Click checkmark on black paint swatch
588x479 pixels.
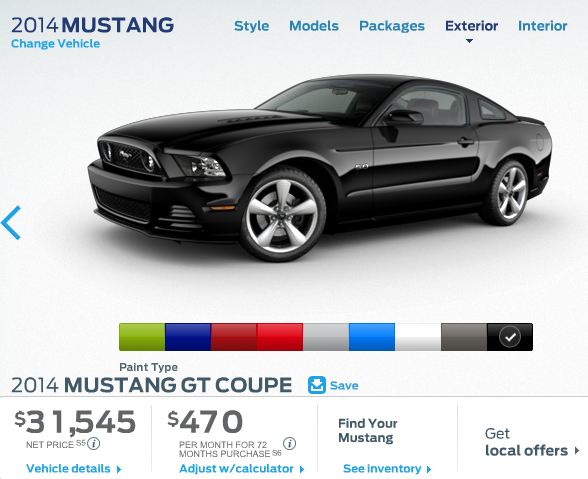[x=510, y=337]
